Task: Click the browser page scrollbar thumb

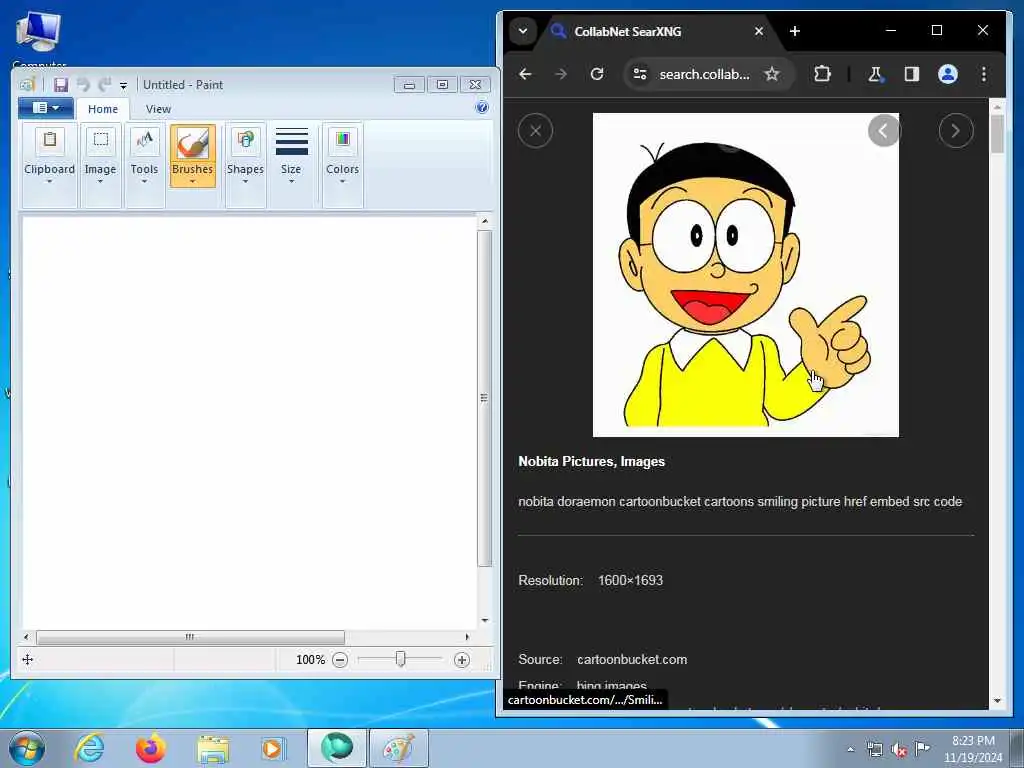Action: pos(997,134)
